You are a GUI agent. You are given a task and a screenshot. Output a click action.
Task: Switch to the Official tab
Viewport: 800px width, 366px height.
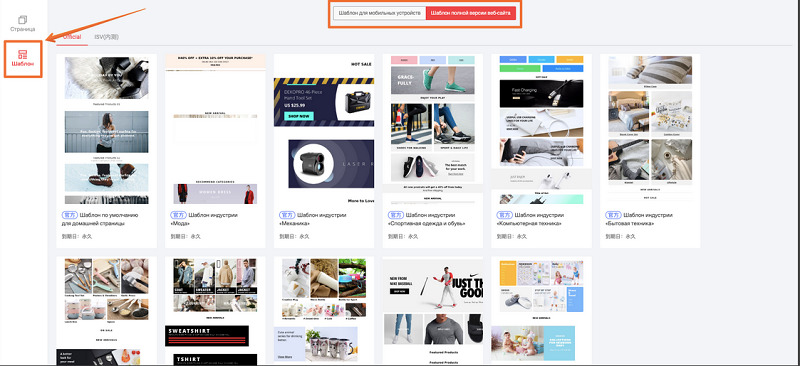pyautogui.click(x=71, y=37)
